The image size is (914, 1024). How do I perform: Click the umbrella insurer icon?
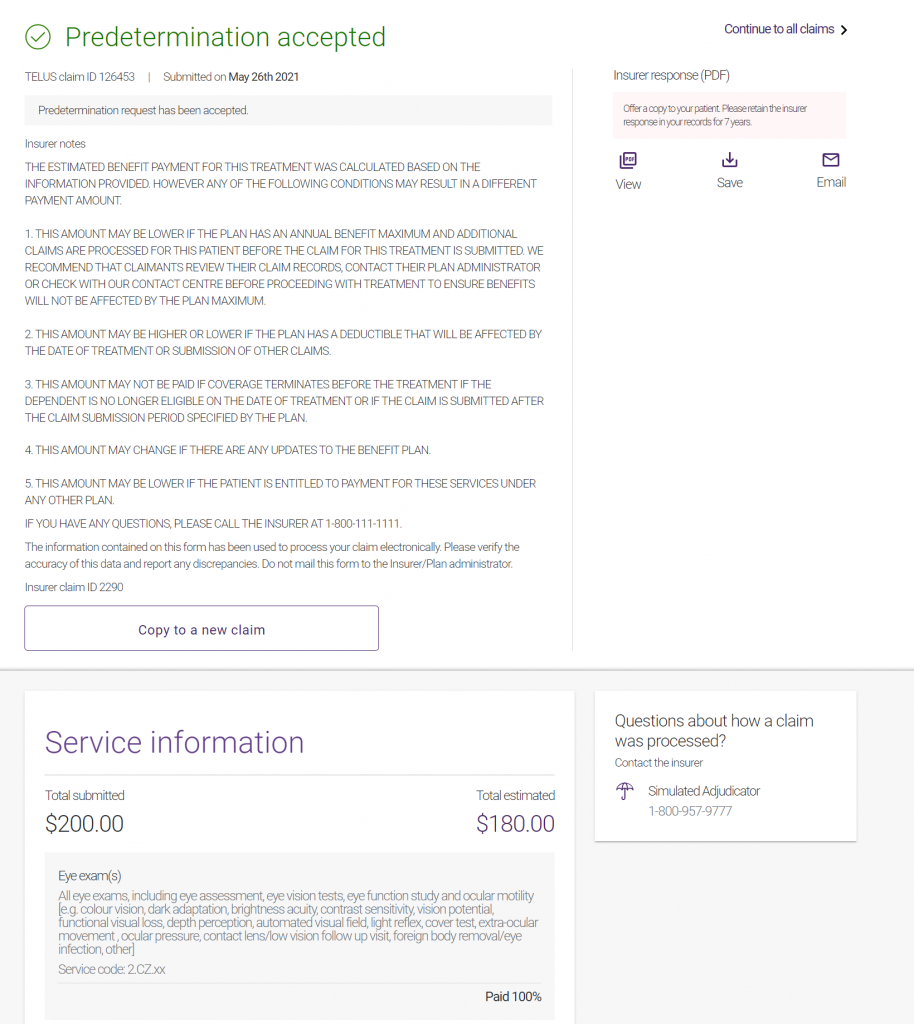click(x=625, y=792)
